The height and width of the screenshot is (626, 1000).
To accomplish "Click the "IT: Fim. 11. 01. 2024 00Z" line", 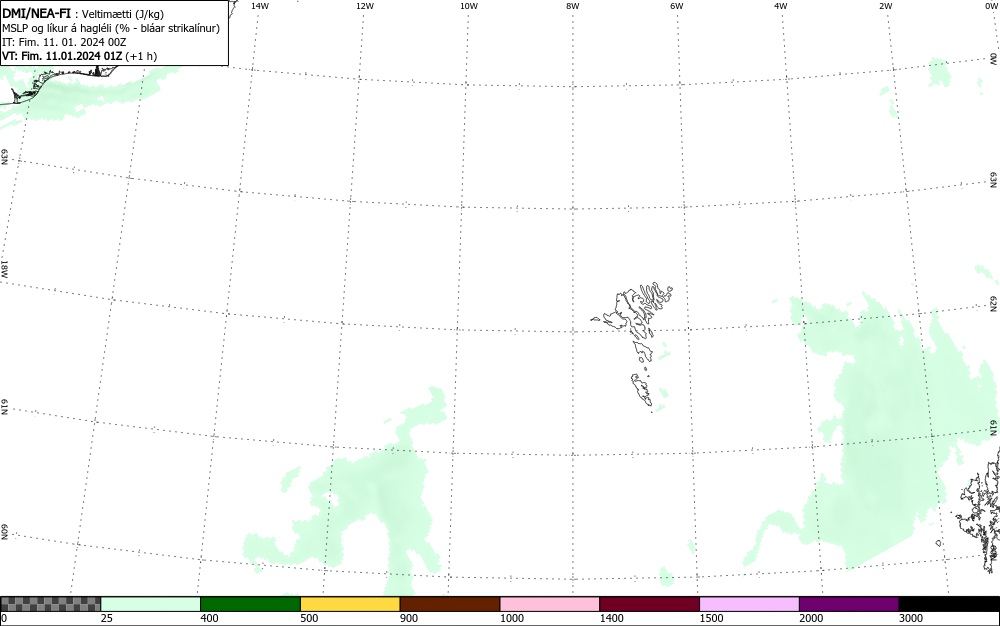I will pos(64,42).
